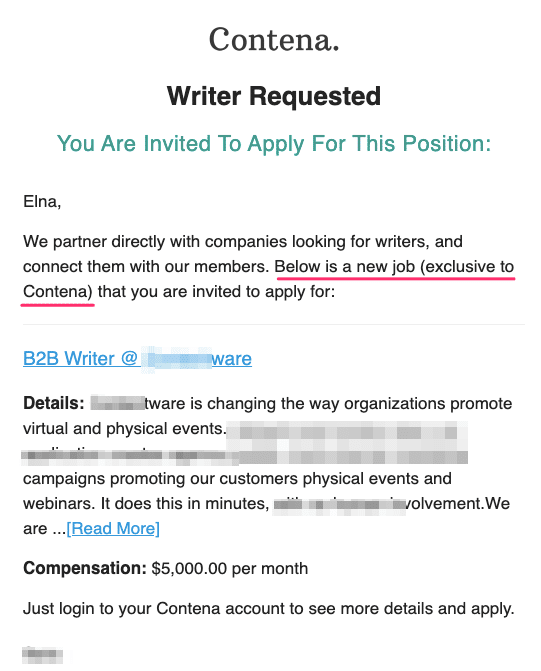
Task: Click the large blurred block in details
Action: pyautogui.click(x=347, y=443)
